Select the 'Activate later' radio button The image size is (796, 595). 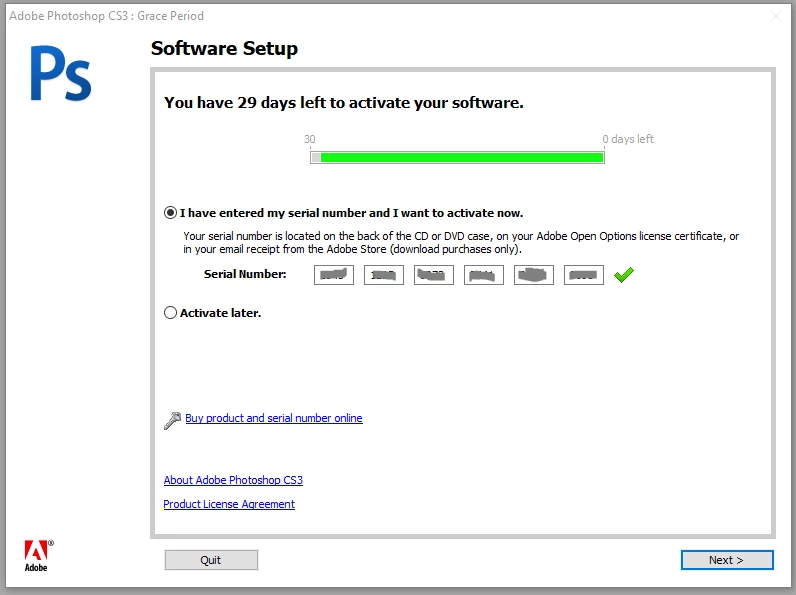[x=171, y=312]
